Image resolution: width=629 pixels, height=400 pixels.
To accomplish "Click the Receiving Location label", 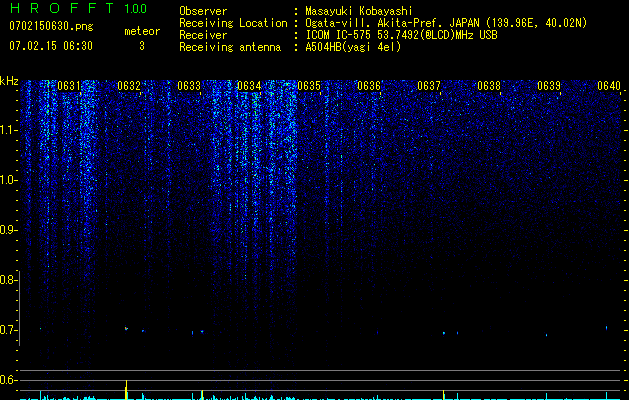I will pyautogui.click(x=233, y=23).
